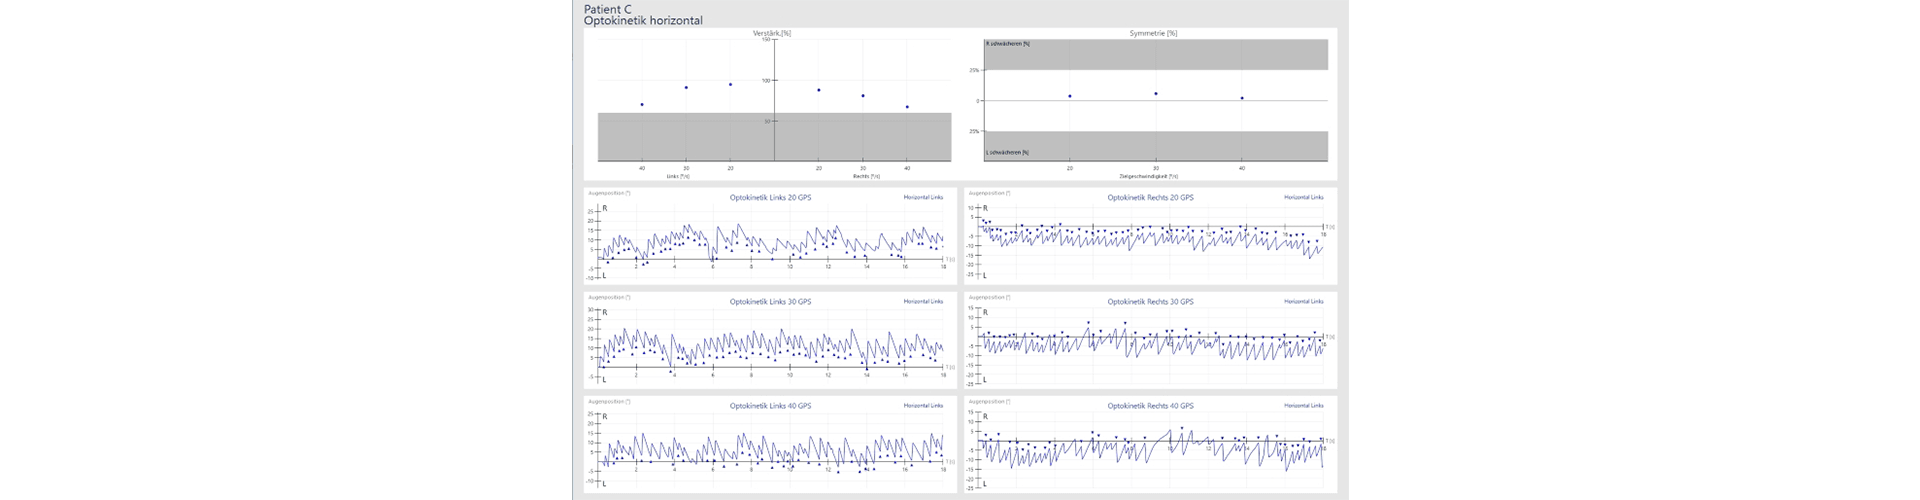Image resolution: width=1920 pixels, height=500 pixels.
Task: Click the Patient C title text
Action: [607, 9]
